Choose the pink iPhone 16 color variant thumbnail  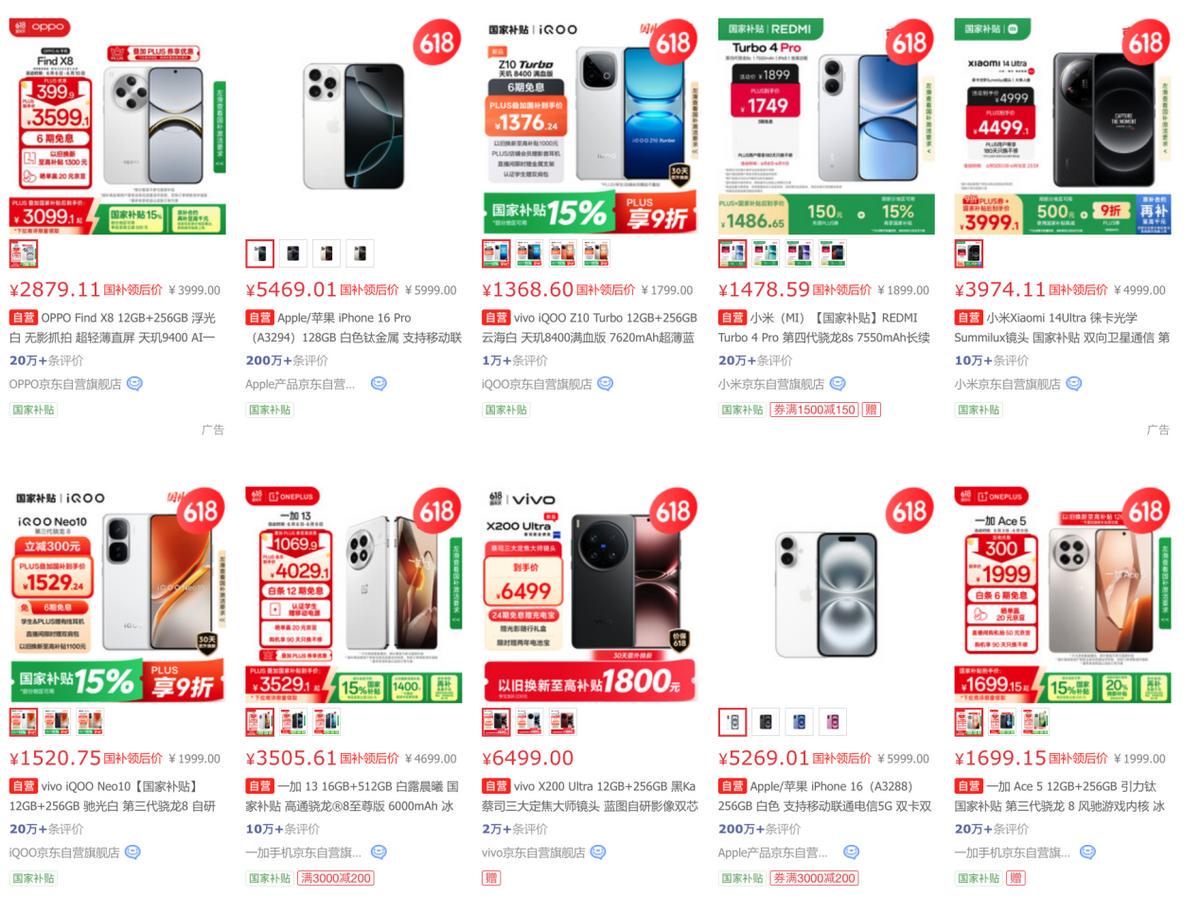coord(832,722)
